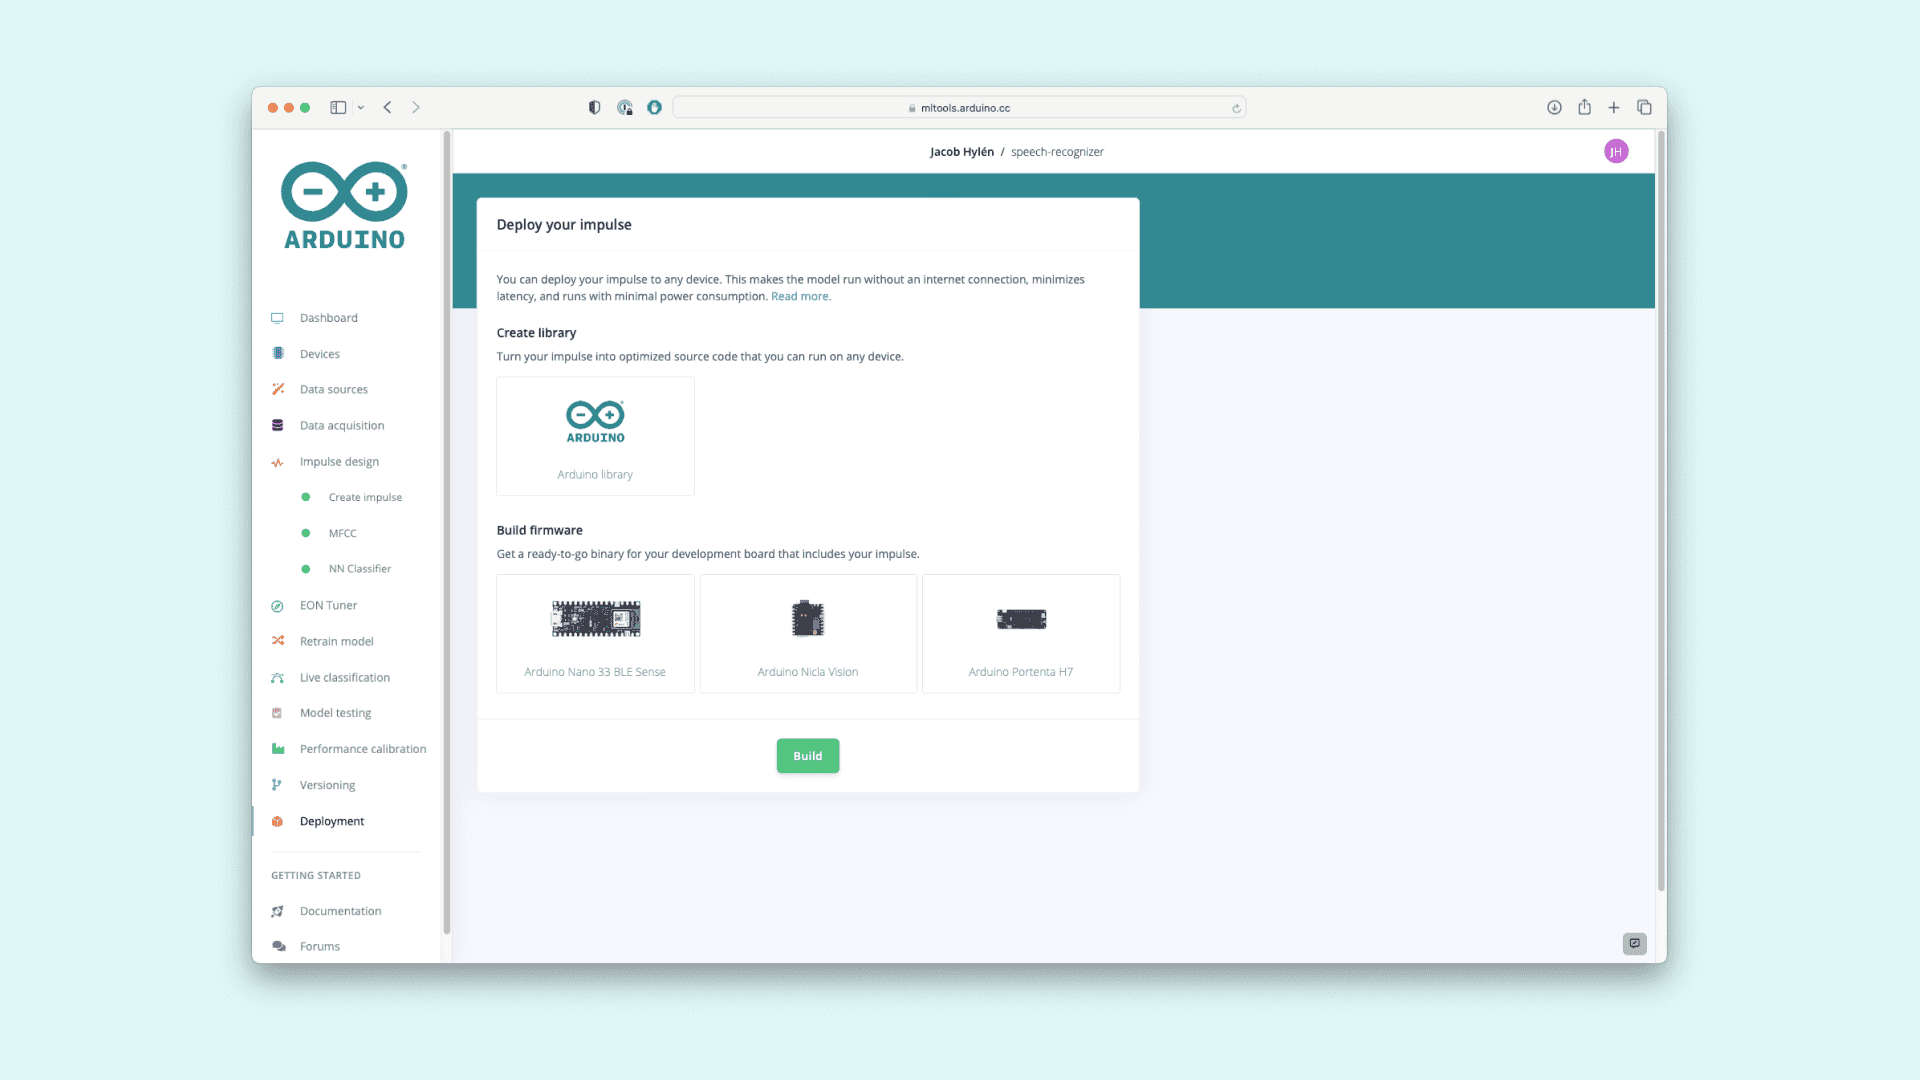Click the browser address bar
This screenshot has width=1920, height=1080.
click(960, 108)
